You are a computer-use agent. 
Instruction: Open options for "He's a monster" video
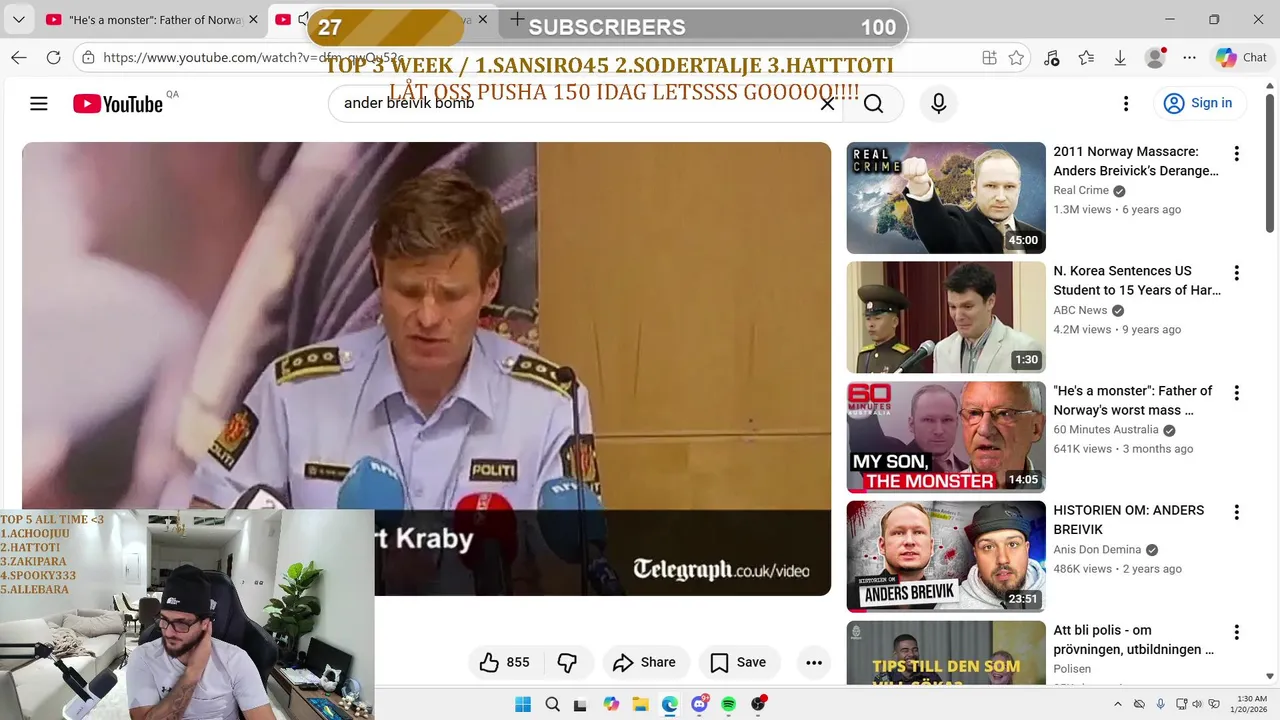1237,393
